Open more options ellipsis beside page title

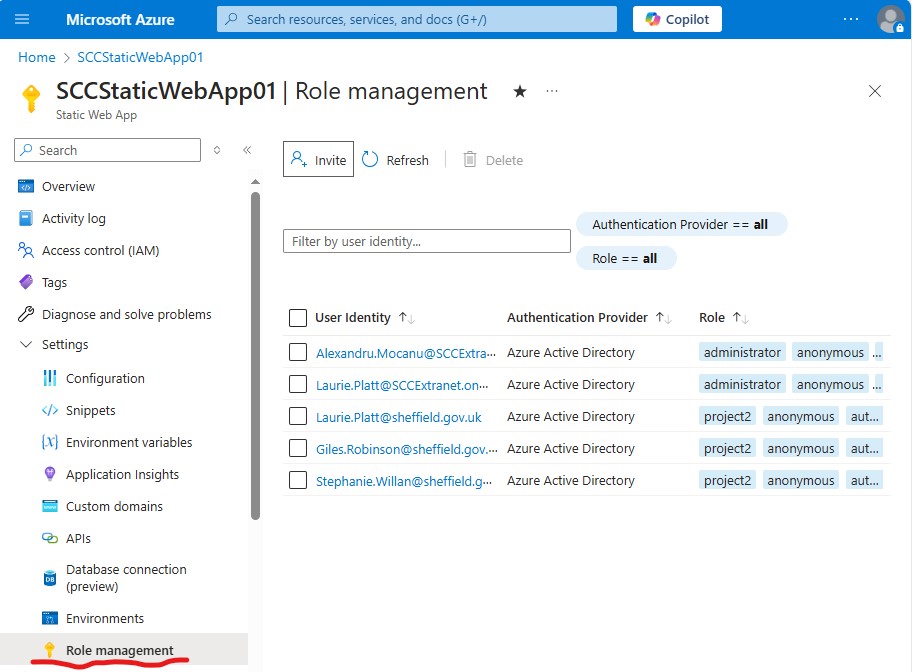[x=552, y=91]
